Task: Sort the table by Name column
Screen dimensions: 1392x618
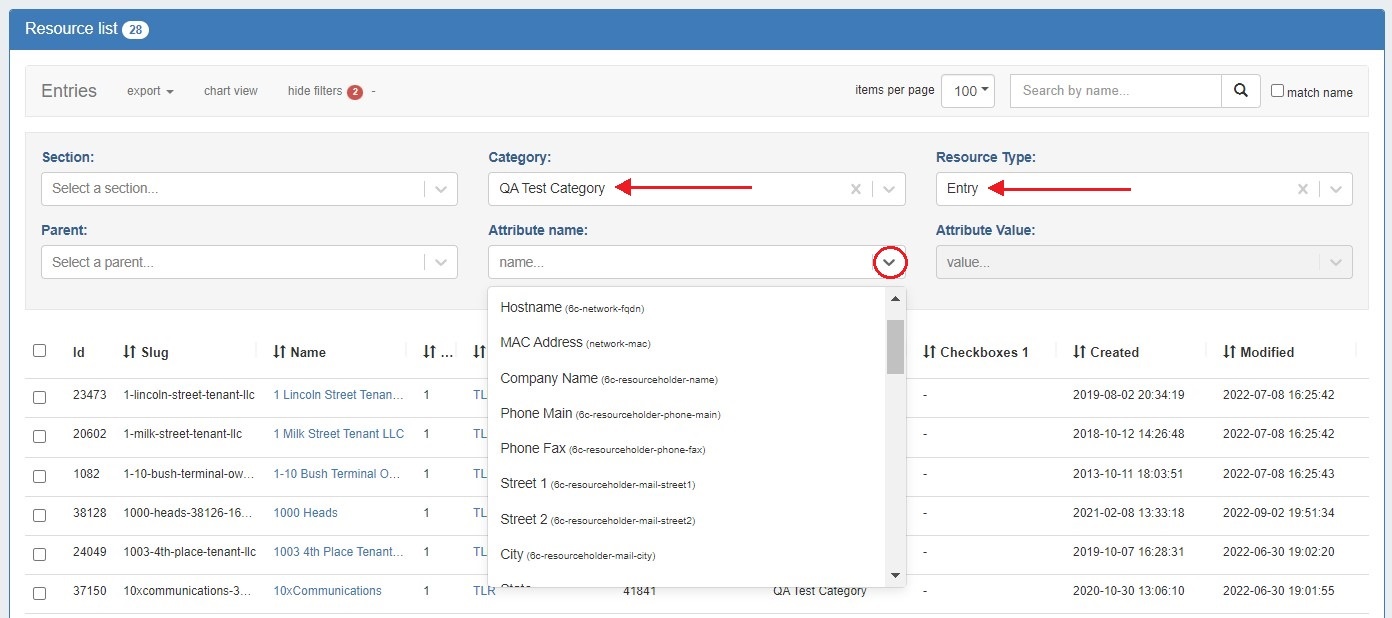Action: [x=299, y=352]
